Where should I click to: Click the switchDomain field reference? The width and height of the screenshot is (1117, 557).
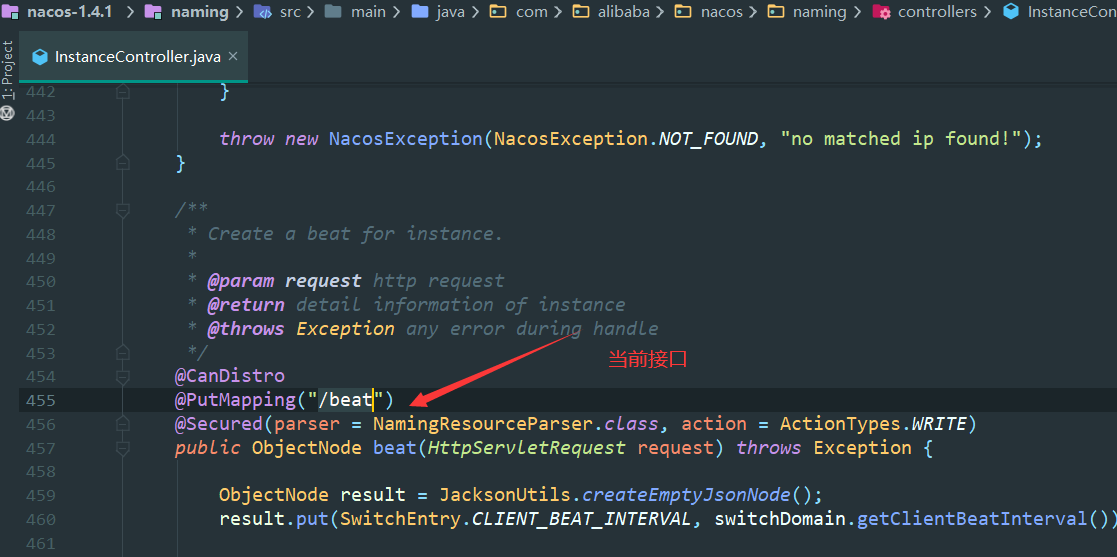click(780, 519)
